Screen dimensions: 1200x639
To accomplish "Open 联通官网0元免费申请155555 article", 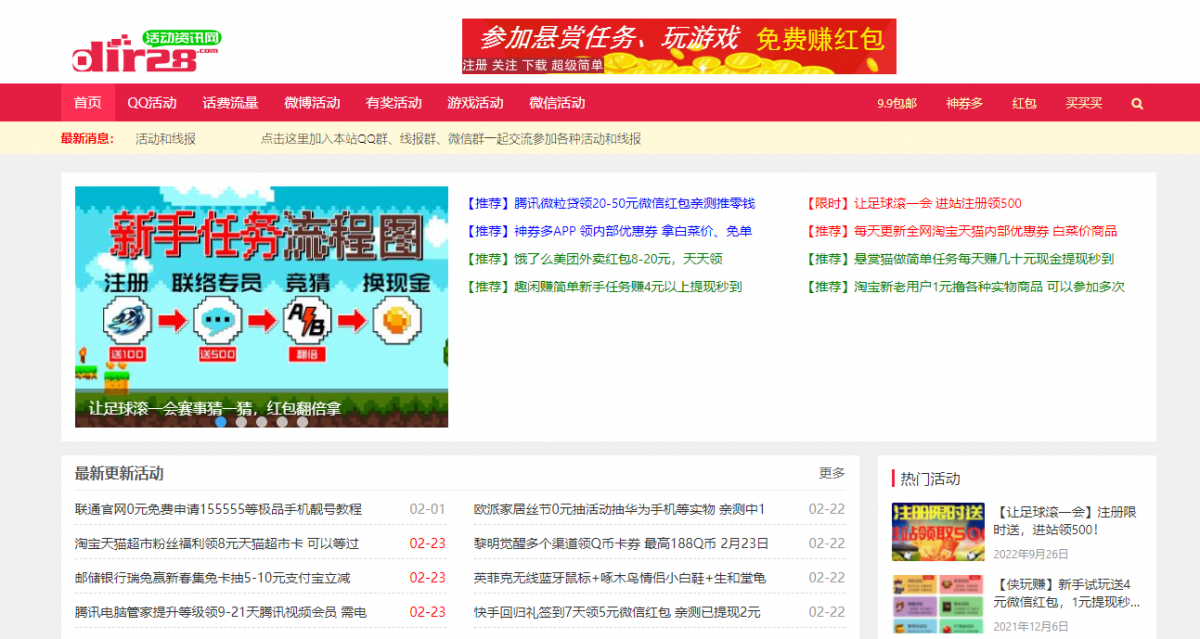I will (218, 509).
